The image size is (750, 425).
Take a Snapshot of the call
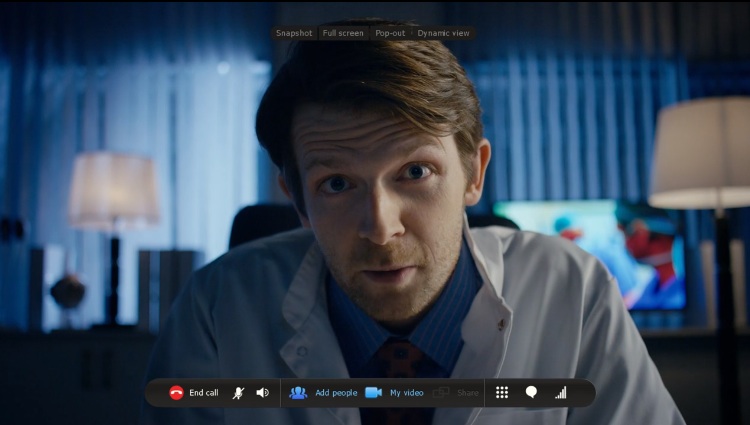294,33
